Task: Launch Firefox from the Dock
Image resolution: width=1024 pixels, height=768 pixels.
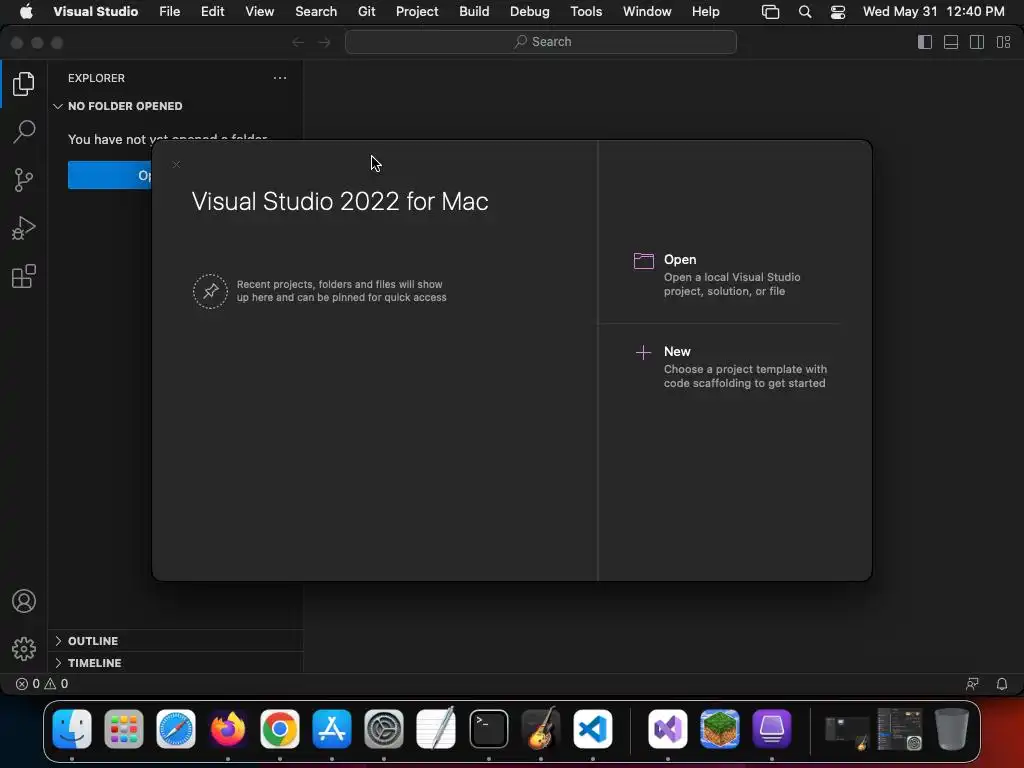Action: click(x=227, y=729)
